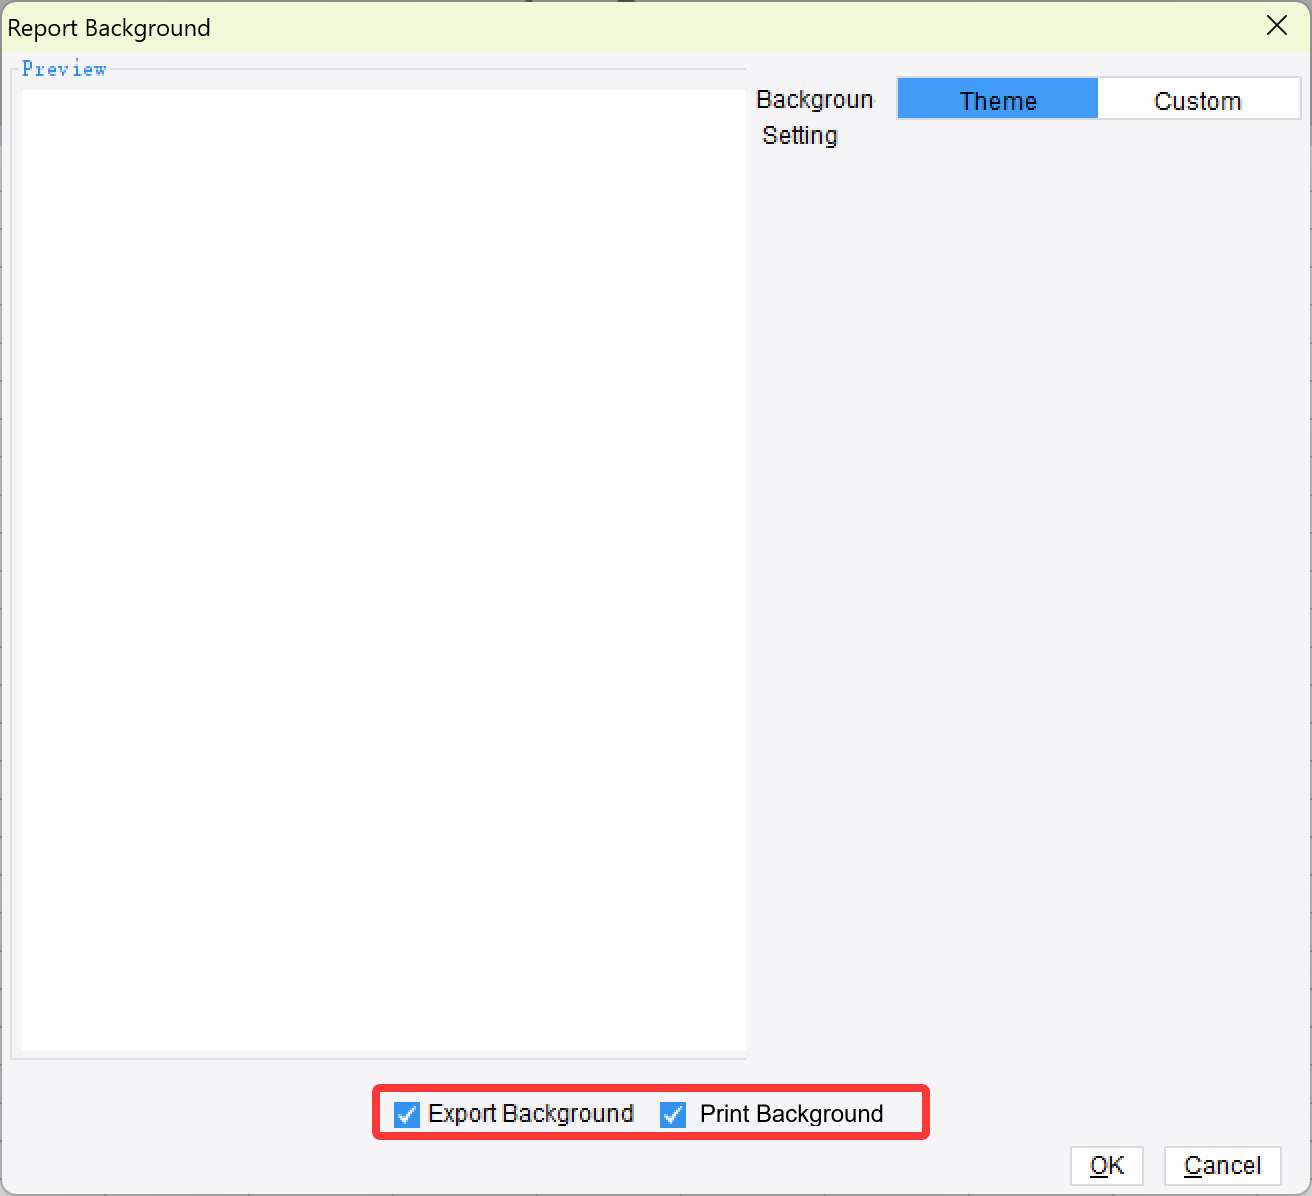Image resolution: width=1312 pixels, height=1196 pixels.
Task: Open the Custom background options
Action: pos(1197,99)
